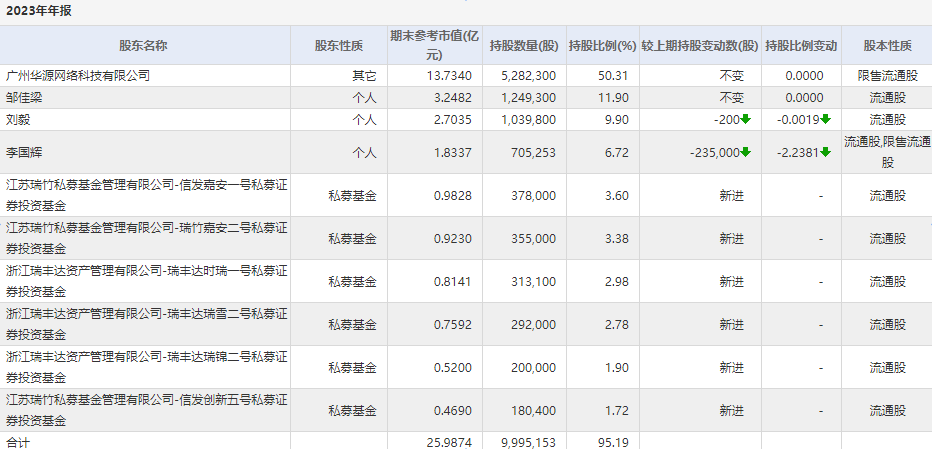This screenshot has height=449, width=932.
Task: Click share count 1,249,300
Action: click(x=528, y=98)
